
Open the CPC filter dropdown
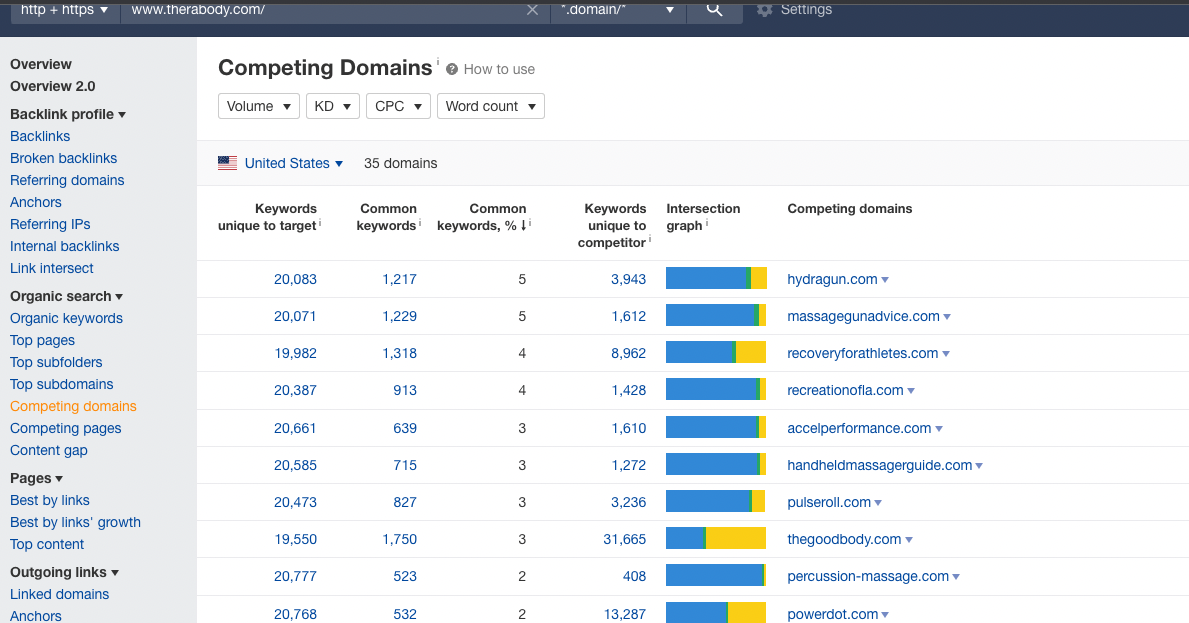pyautogui.click(x=398, y=106)
